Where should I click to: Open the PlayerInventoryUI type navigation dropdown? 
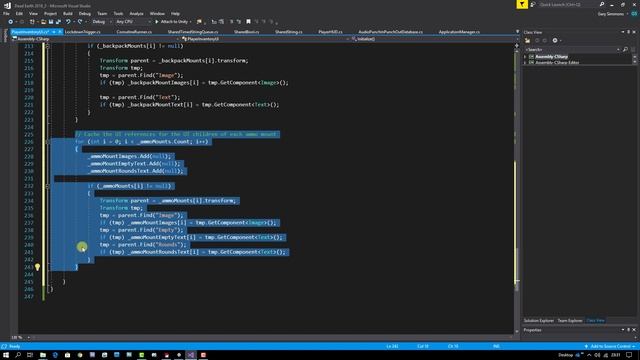coord(265,39)
